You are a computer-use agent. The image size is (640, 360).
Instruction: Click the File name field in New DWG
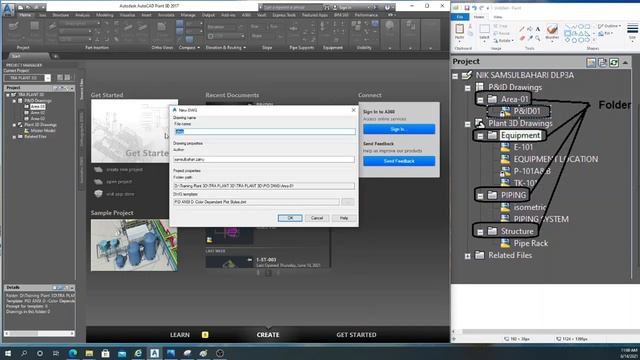tap(264, 131)
